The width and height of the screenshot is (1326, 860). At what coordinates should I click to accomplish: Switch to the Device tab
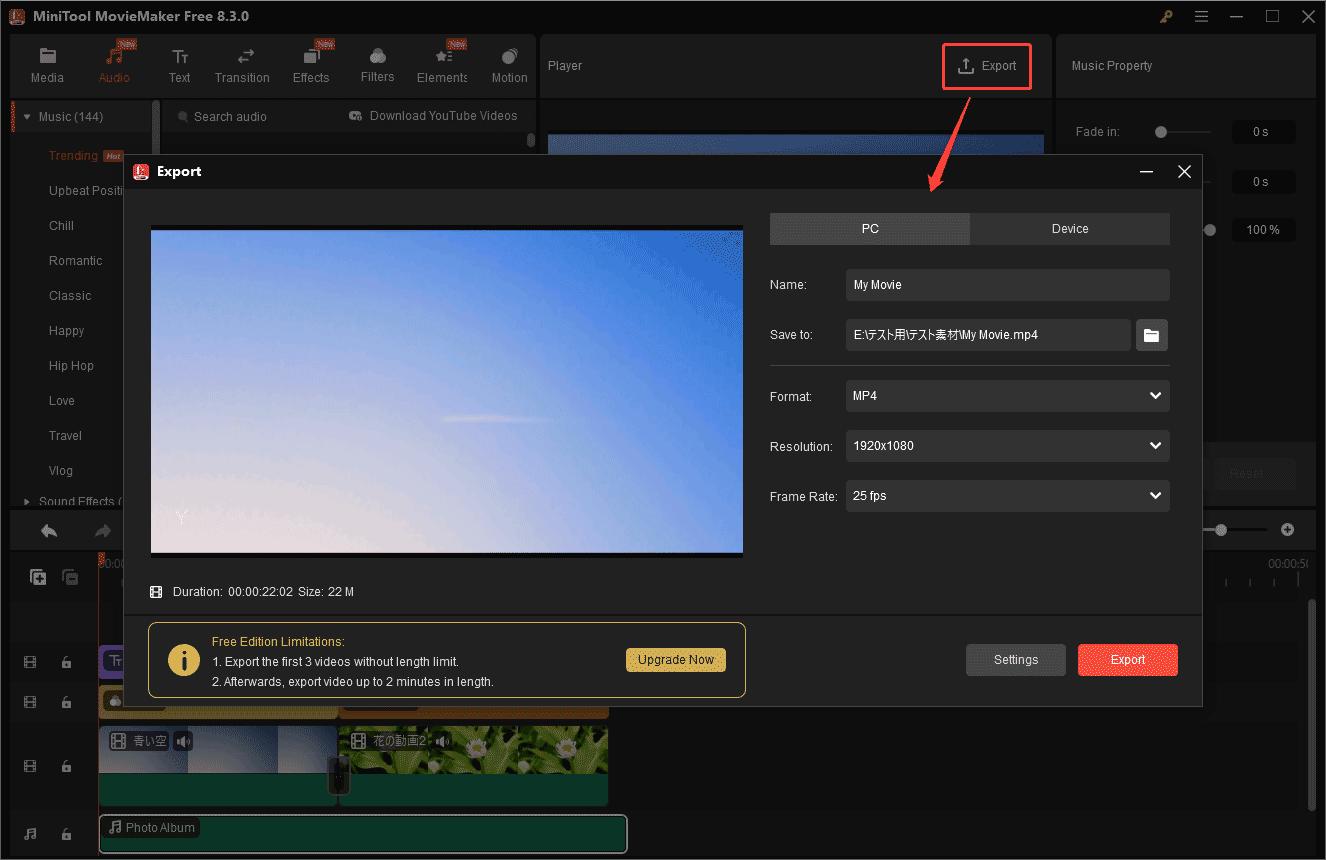point(1070,229)
